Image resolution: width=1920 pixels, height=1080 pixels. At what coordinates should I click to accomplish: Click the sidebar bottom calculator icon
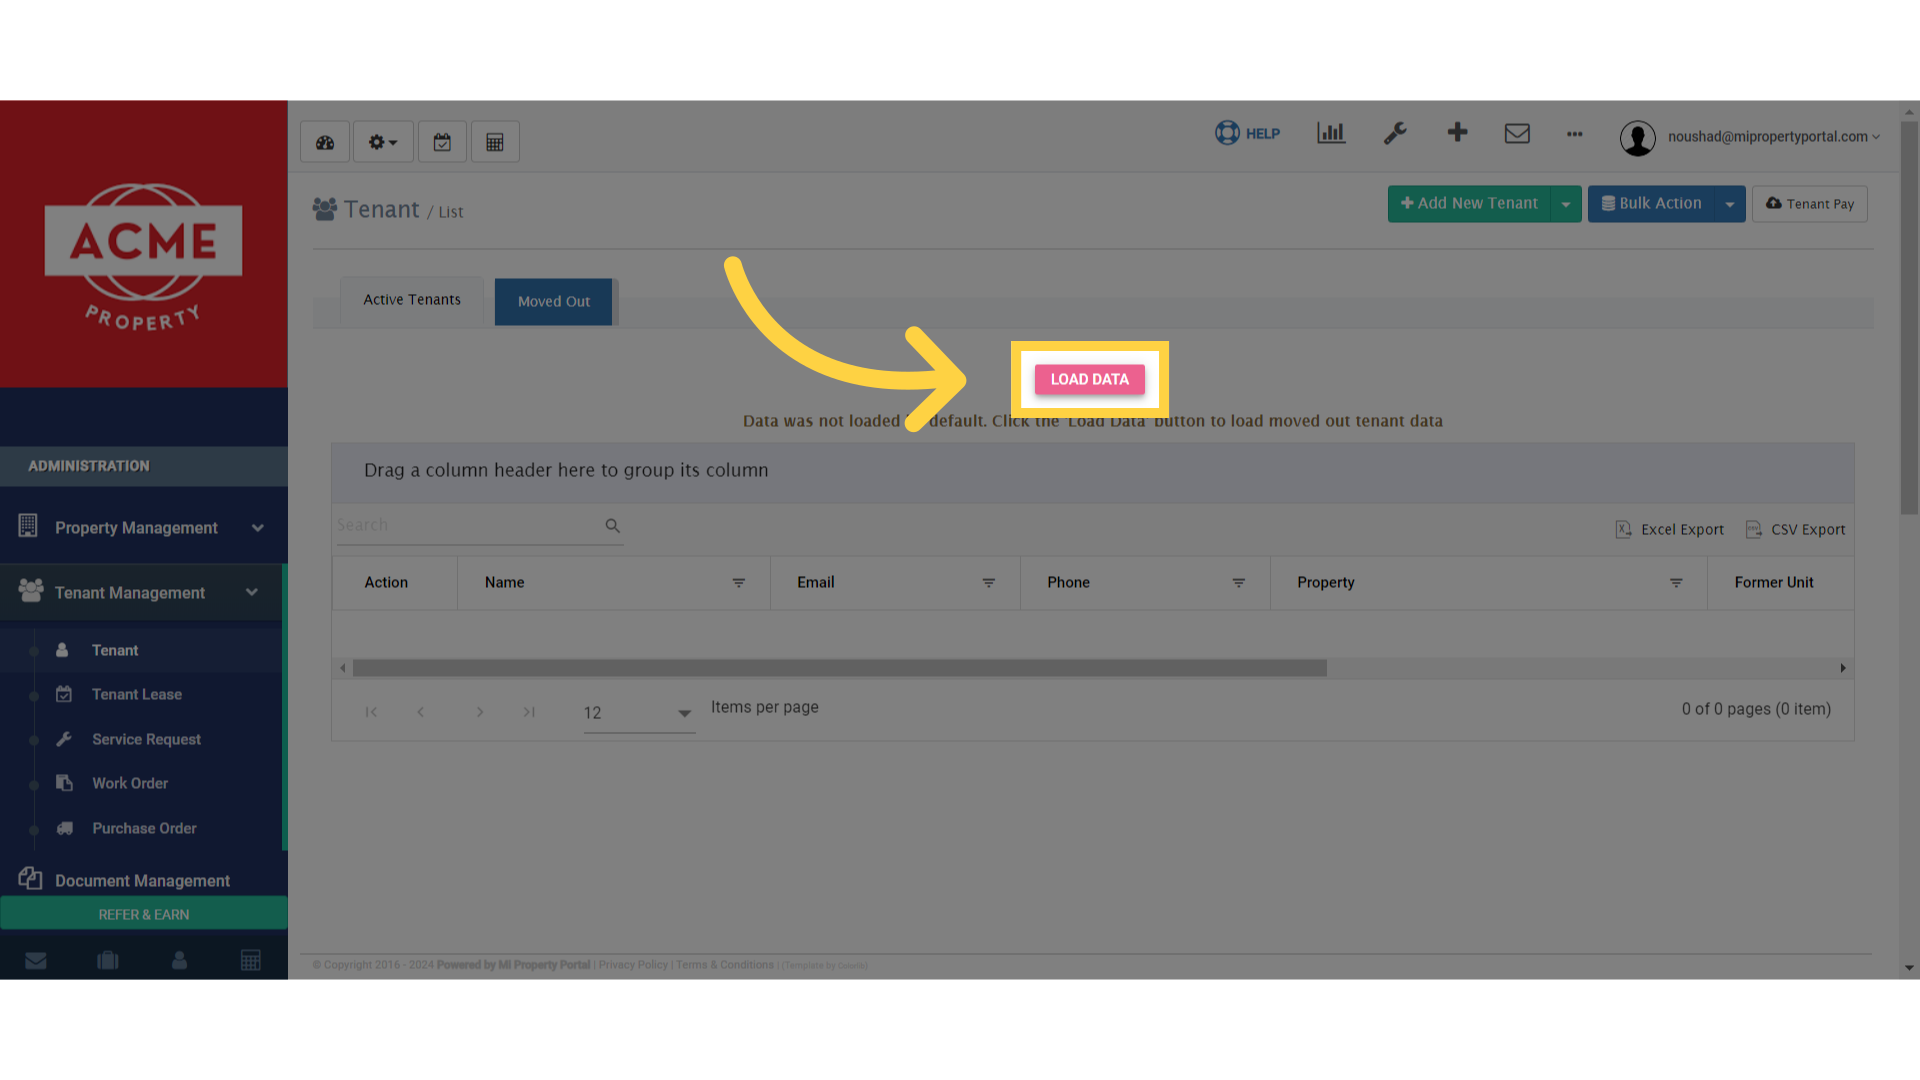251,961
